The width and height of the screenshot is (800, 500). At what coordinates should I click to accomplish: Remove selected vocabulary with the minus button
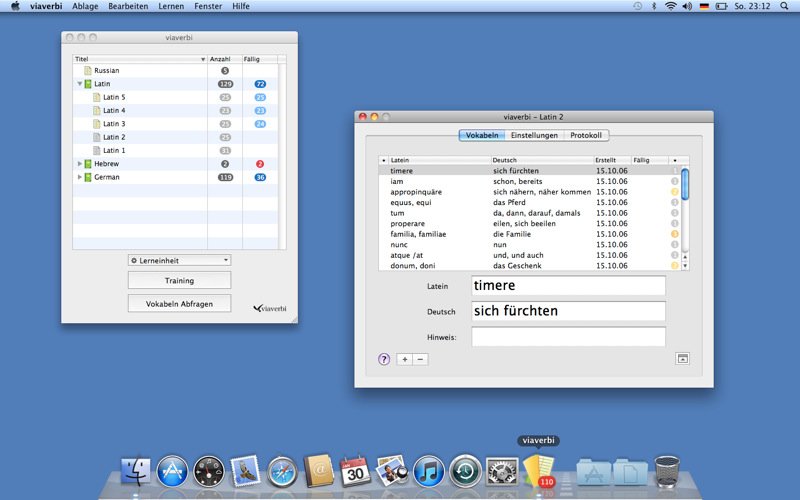420,359
